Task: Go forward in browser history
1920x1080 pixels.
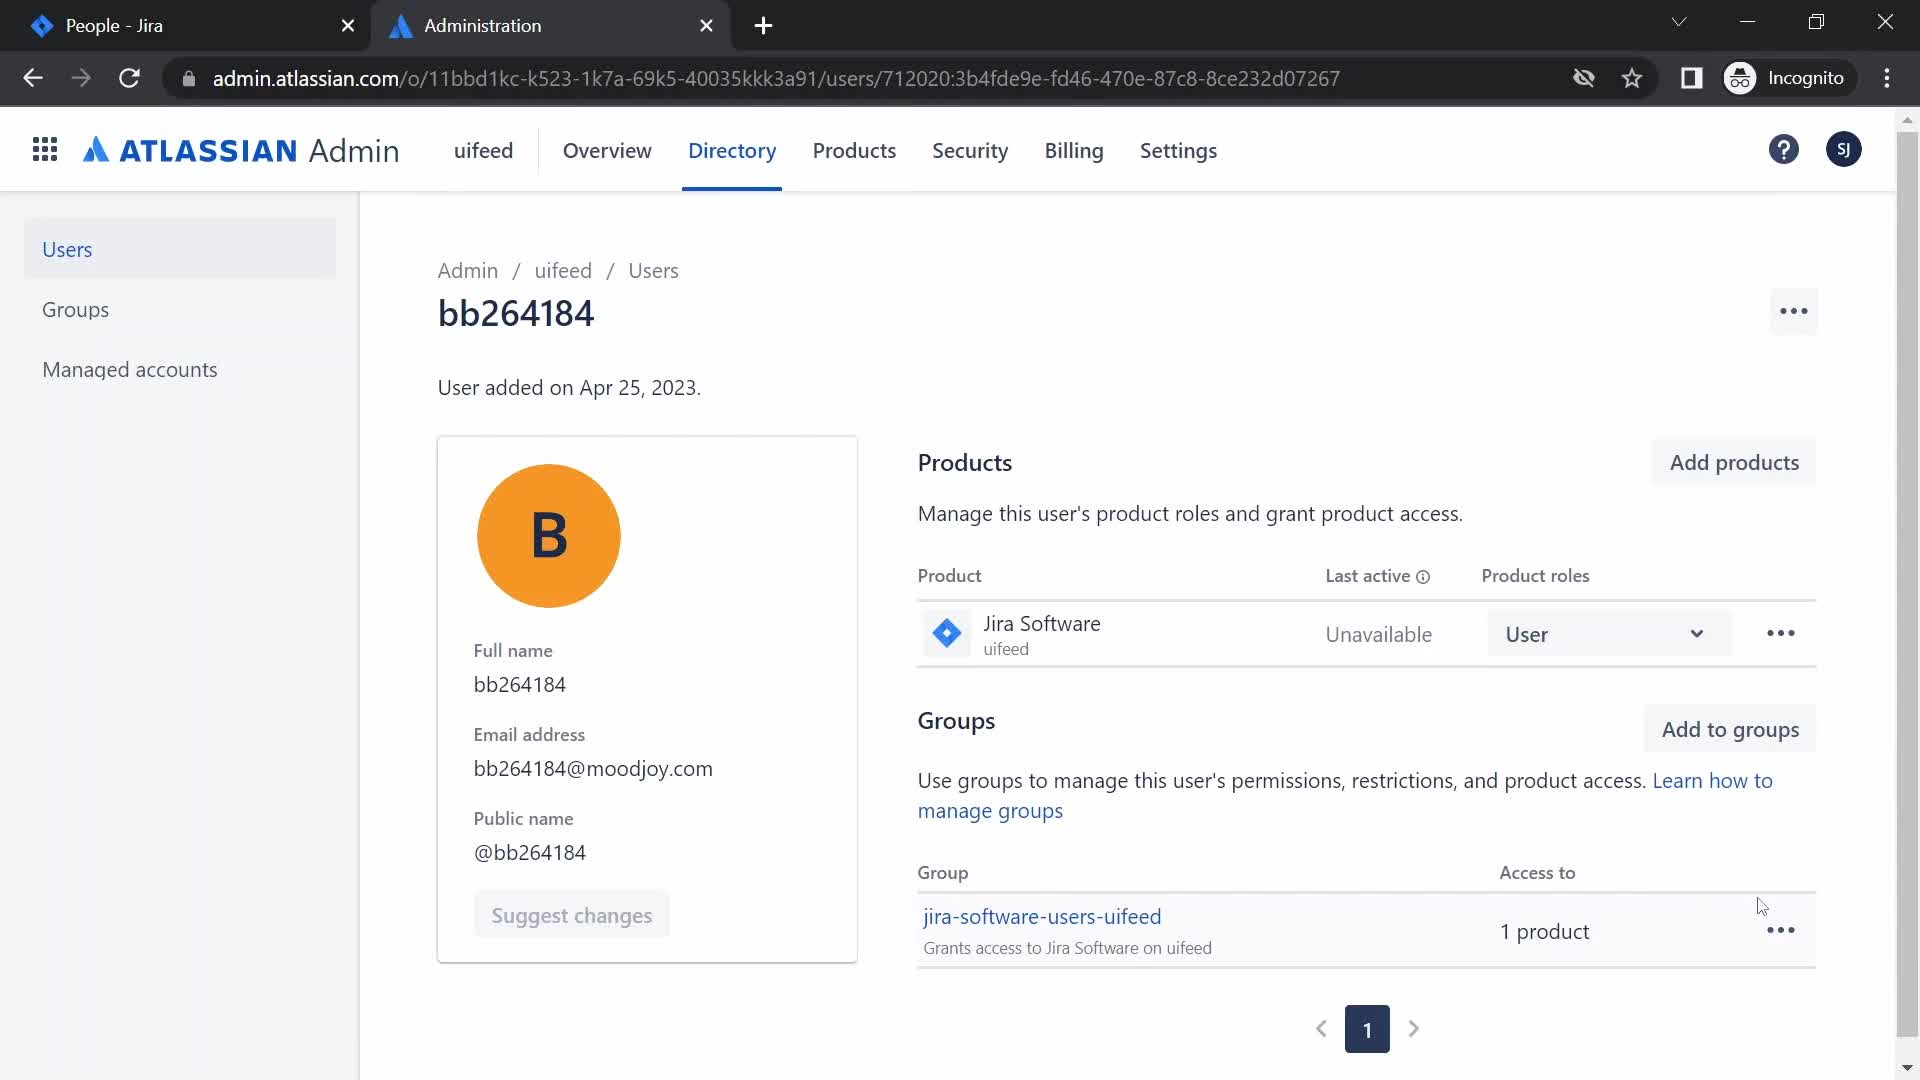Action: point(81,78)
